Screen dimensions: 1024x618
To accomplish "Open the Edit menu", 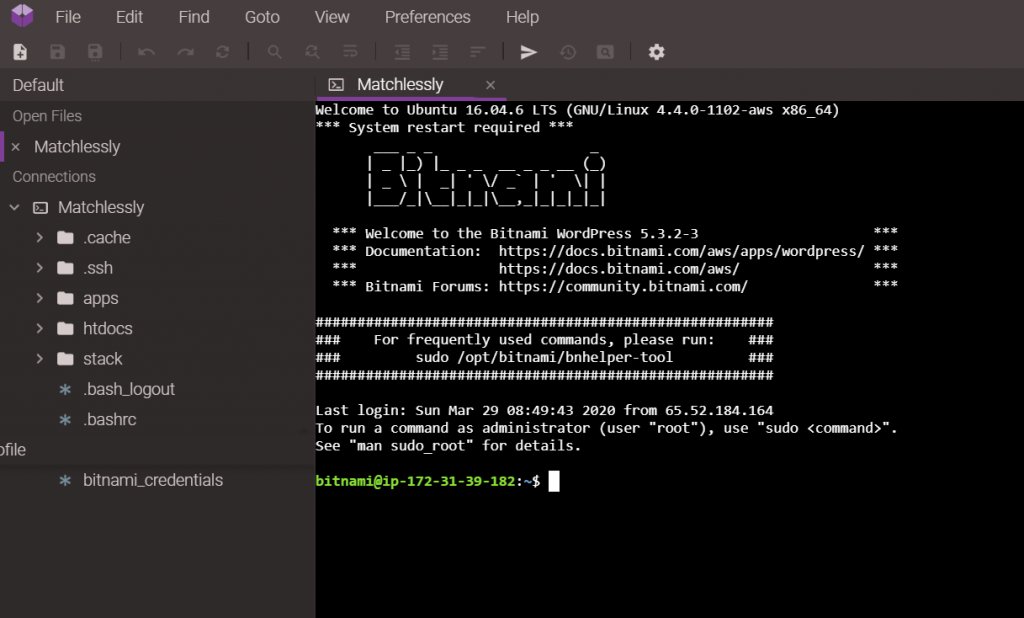I will pos(129,17).
